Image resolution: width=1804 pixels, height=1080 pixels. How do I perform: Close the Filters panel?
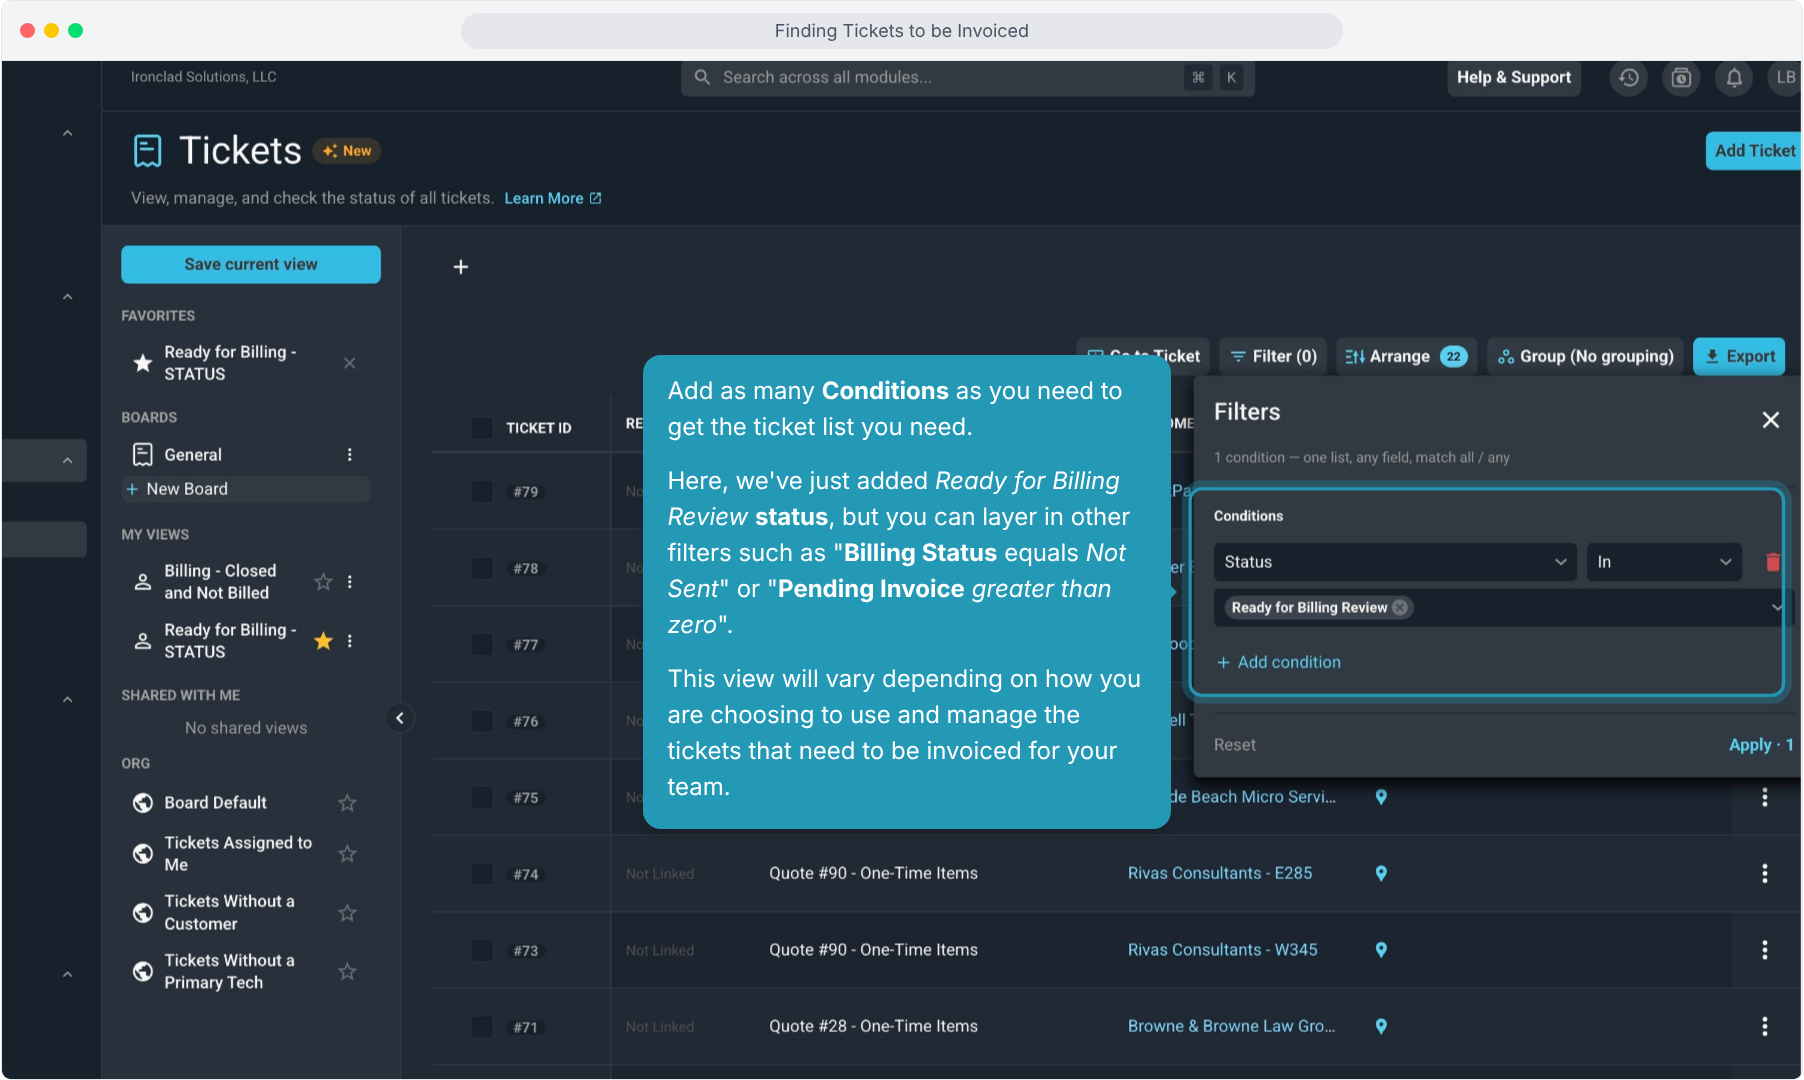[1770, 420]
